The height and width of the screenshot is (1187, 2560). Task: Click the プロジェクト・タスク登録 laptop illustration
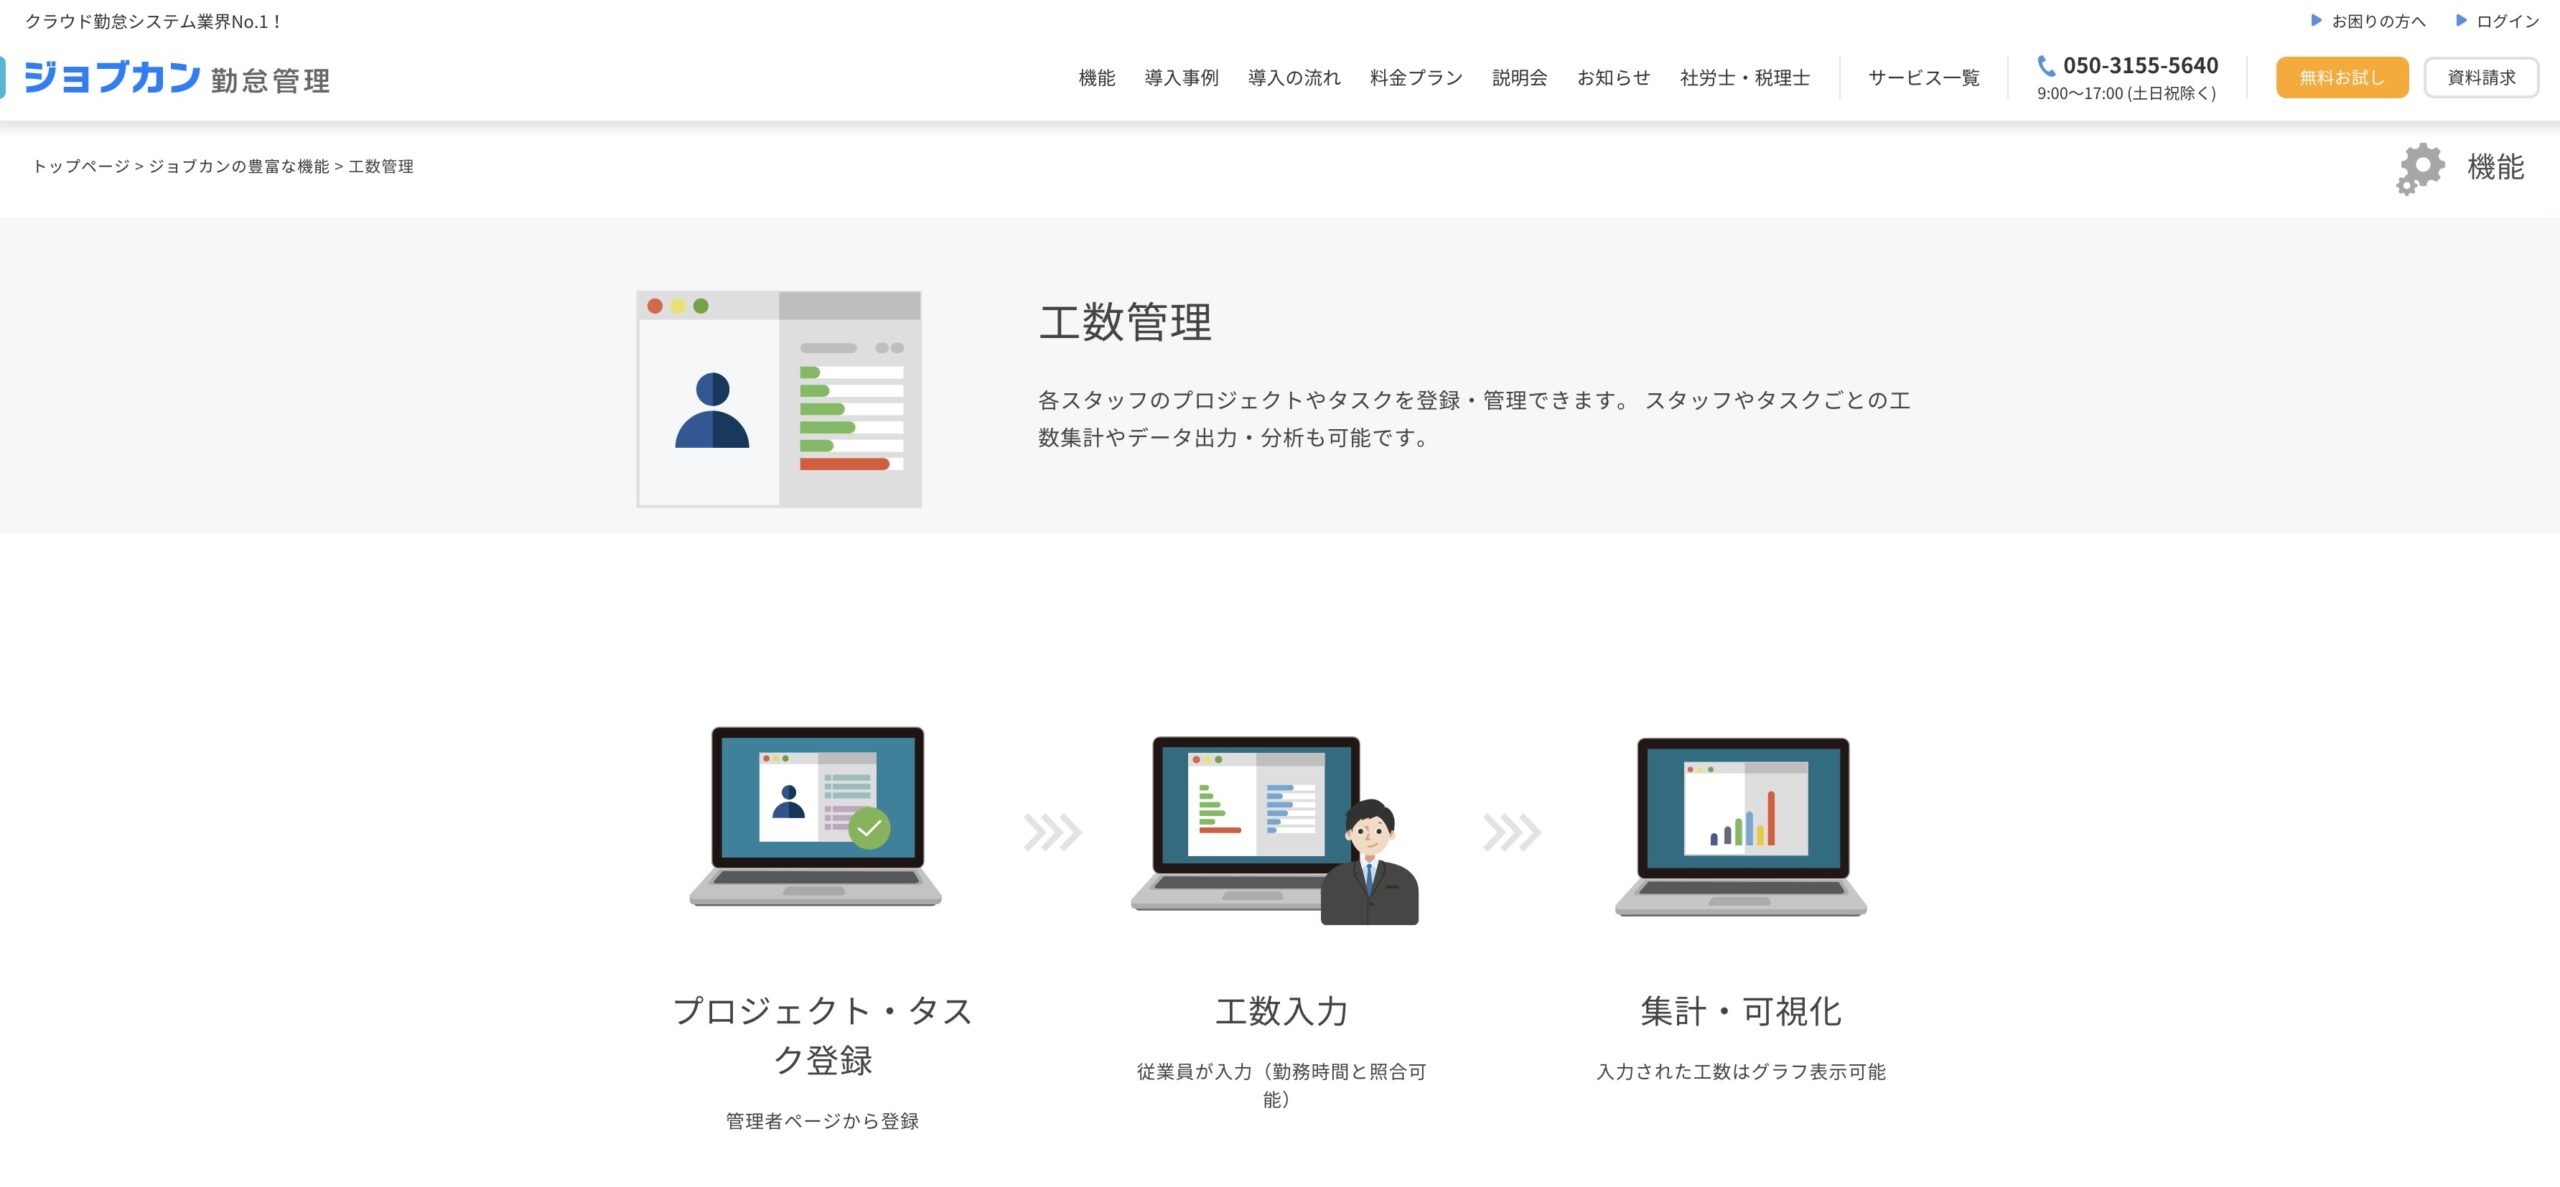click(x=815, y=816)
